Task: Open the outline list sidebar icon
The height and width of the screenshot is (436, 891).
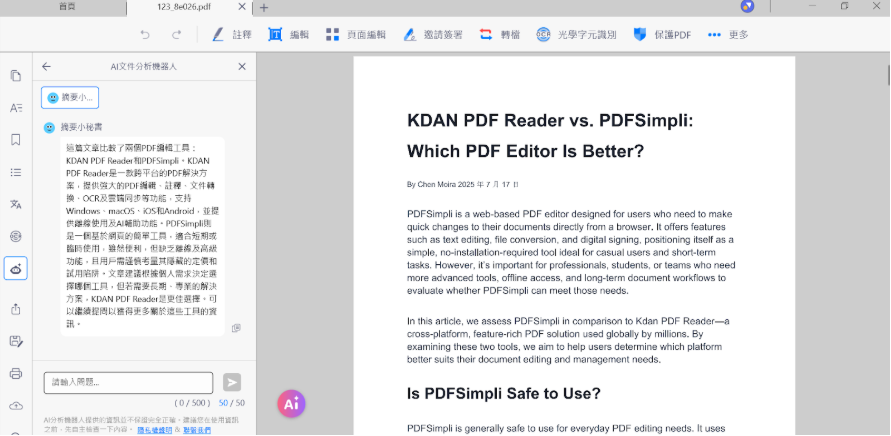Action: (16, 172)
